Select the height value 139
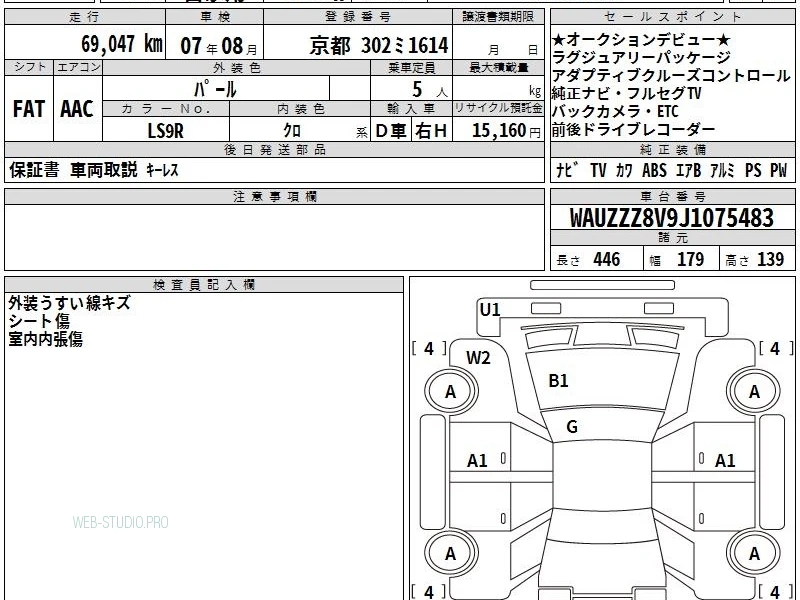800x600 pixels. coord(770,259)
